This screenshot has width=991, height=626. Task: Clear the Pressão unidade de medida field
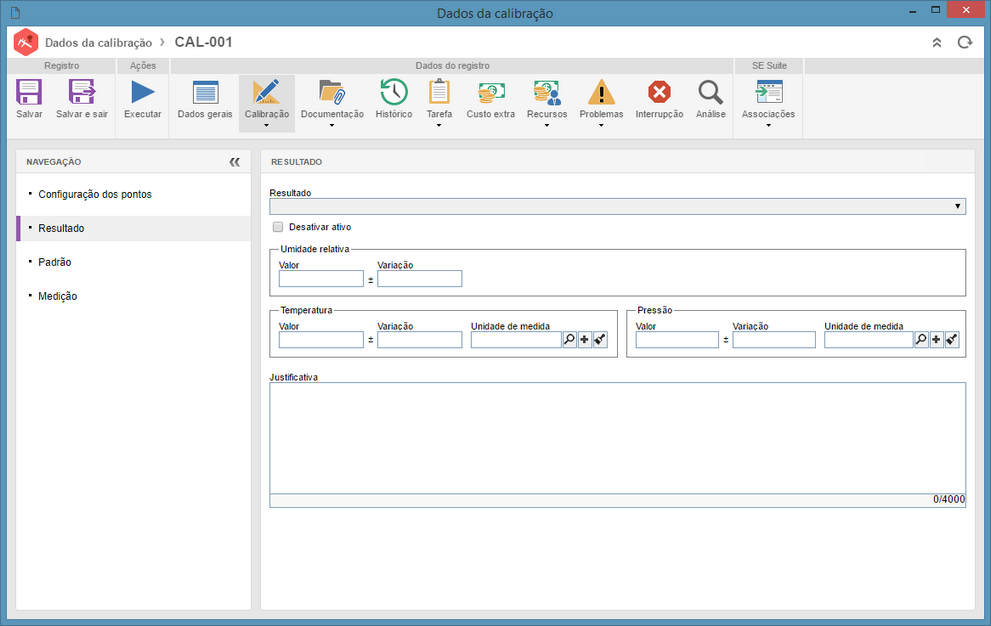952,340
